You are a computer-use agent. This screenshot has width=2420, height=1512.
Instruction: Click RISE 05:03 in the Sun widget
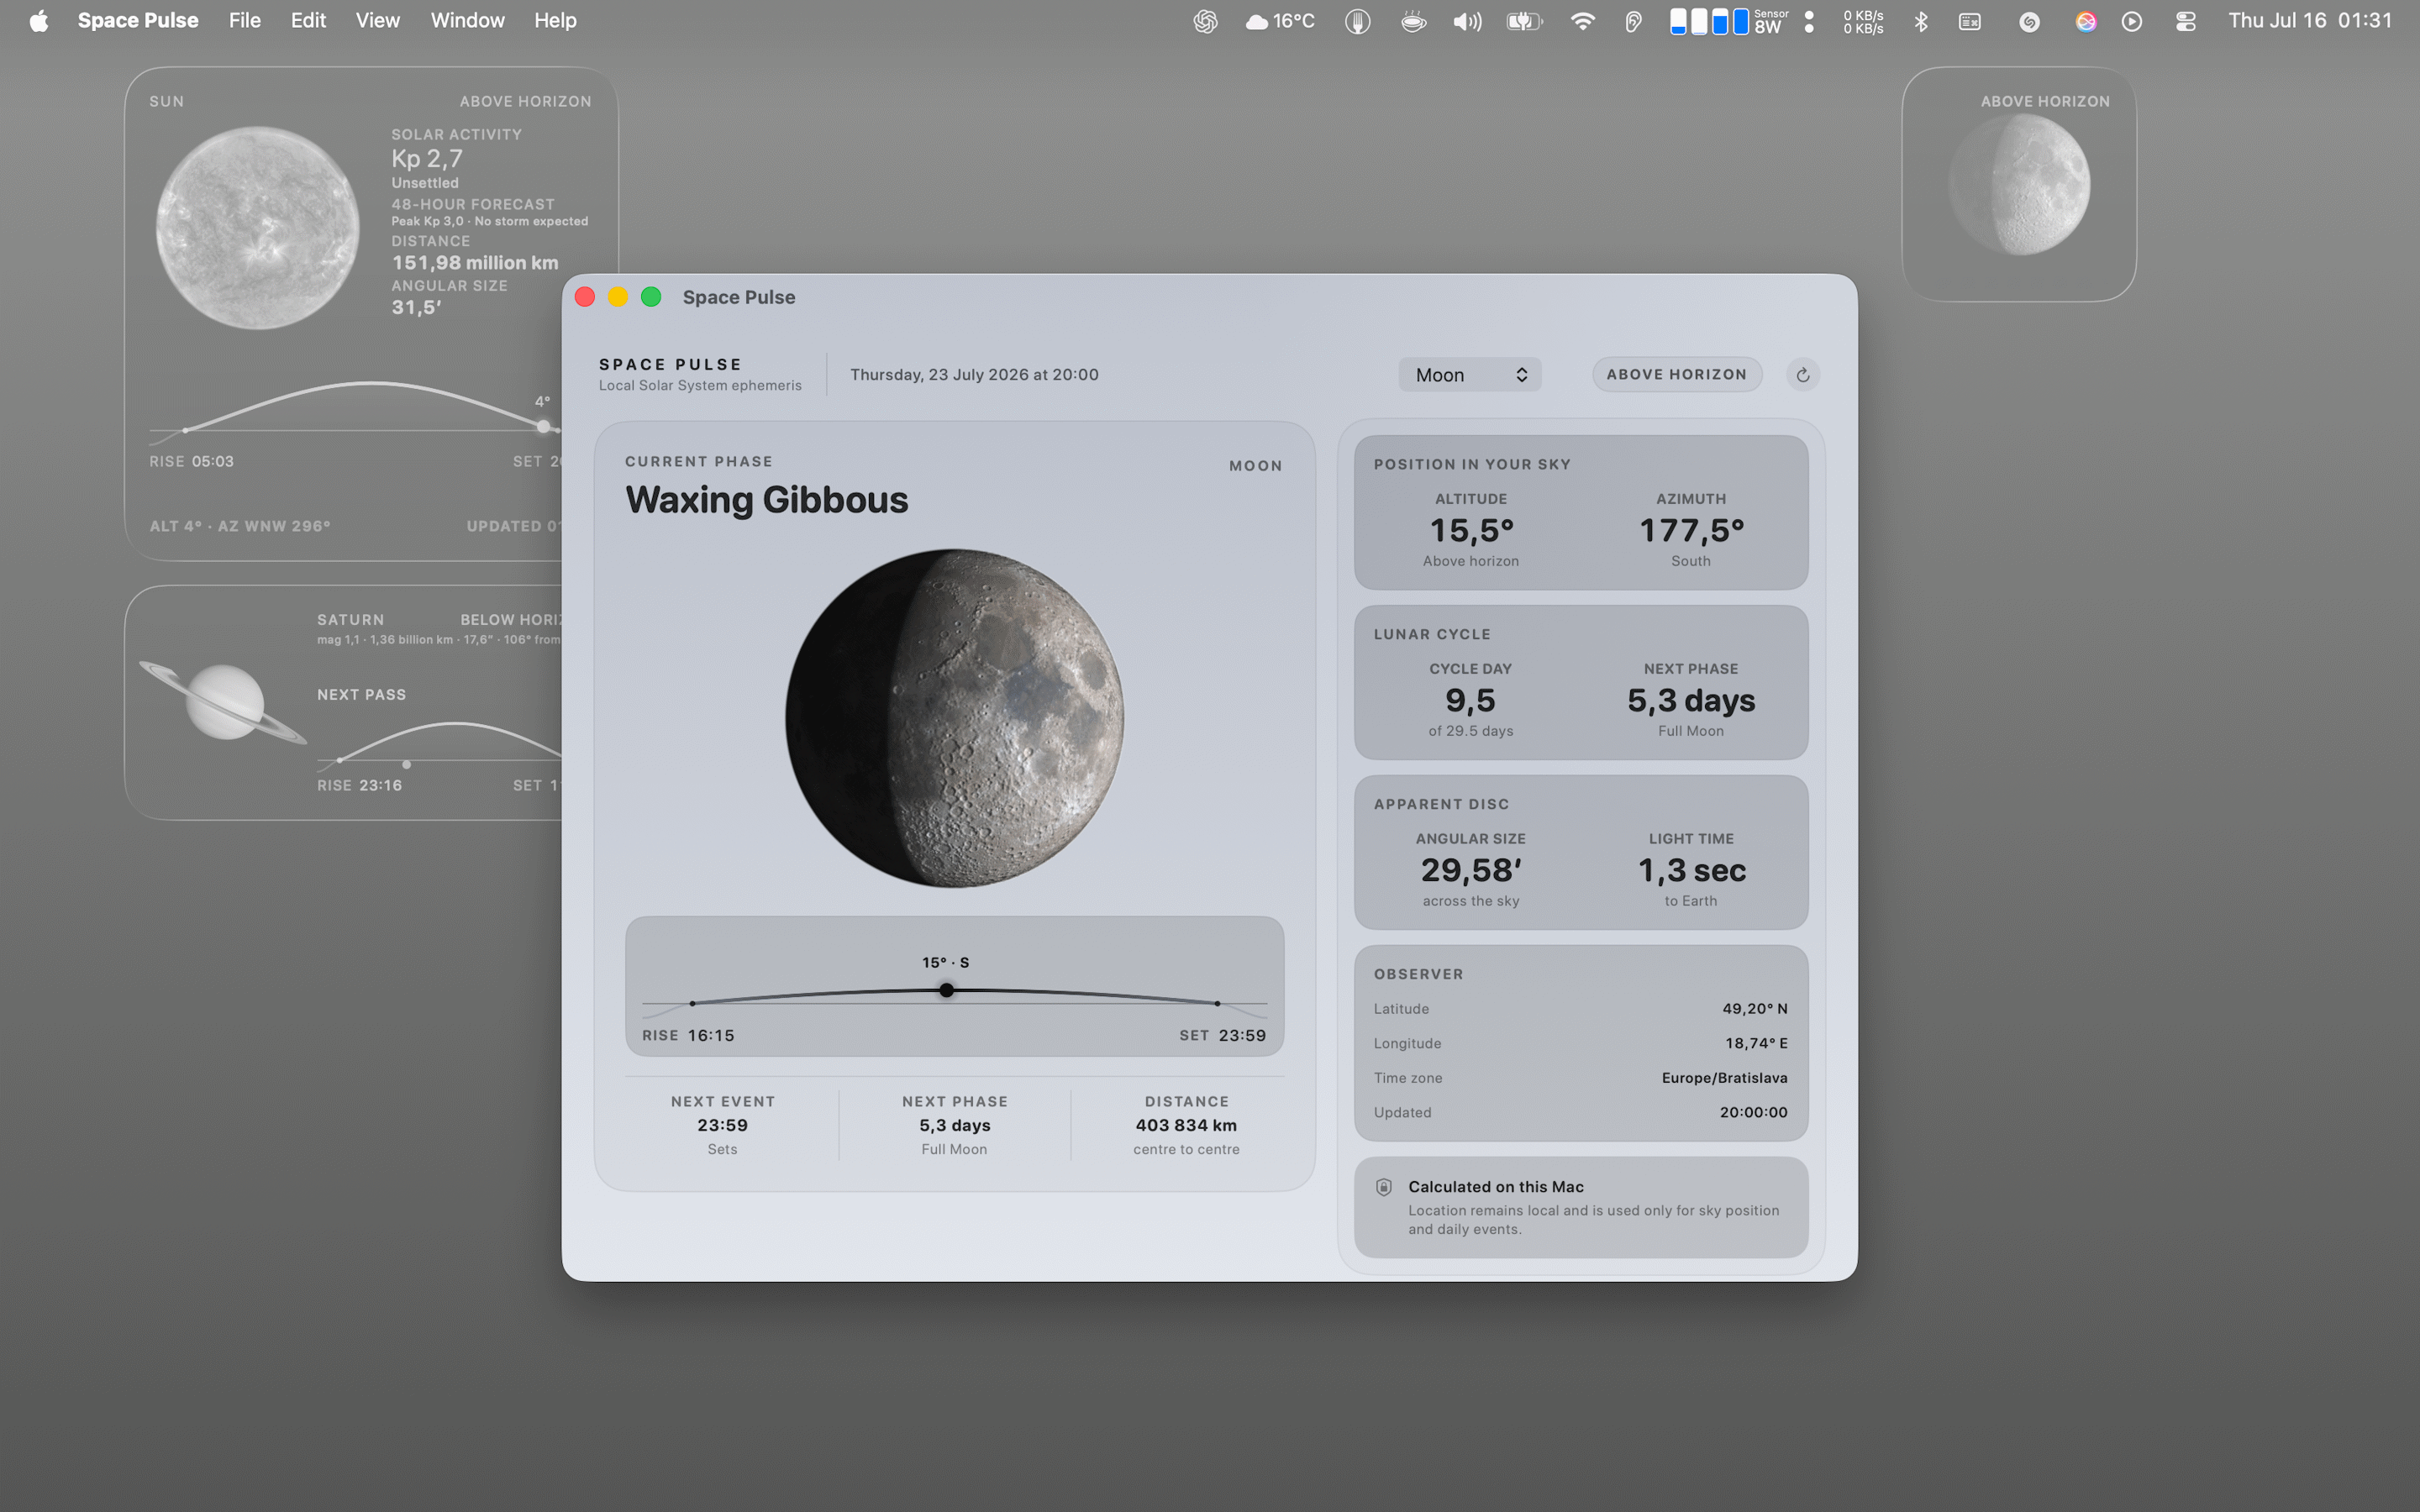pos(191,462)
